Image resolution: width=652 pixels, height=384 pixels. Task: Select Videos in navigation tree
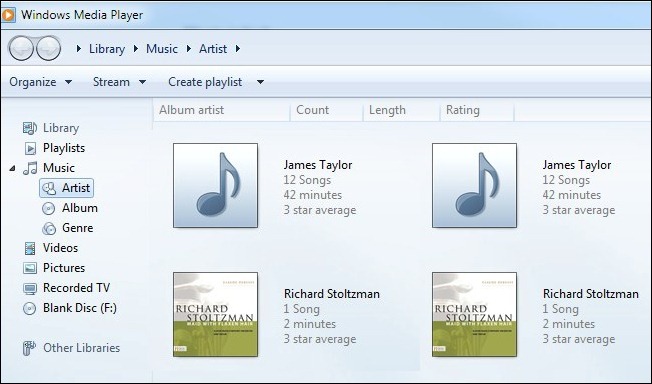pyautogui.click(x=60, y=248)
